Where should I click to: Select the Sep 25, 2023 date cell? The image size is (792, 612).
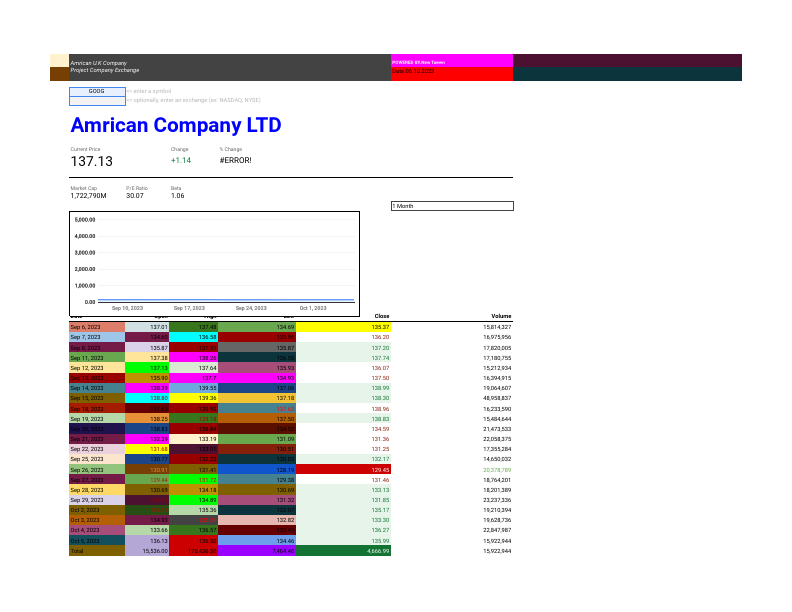97,460
